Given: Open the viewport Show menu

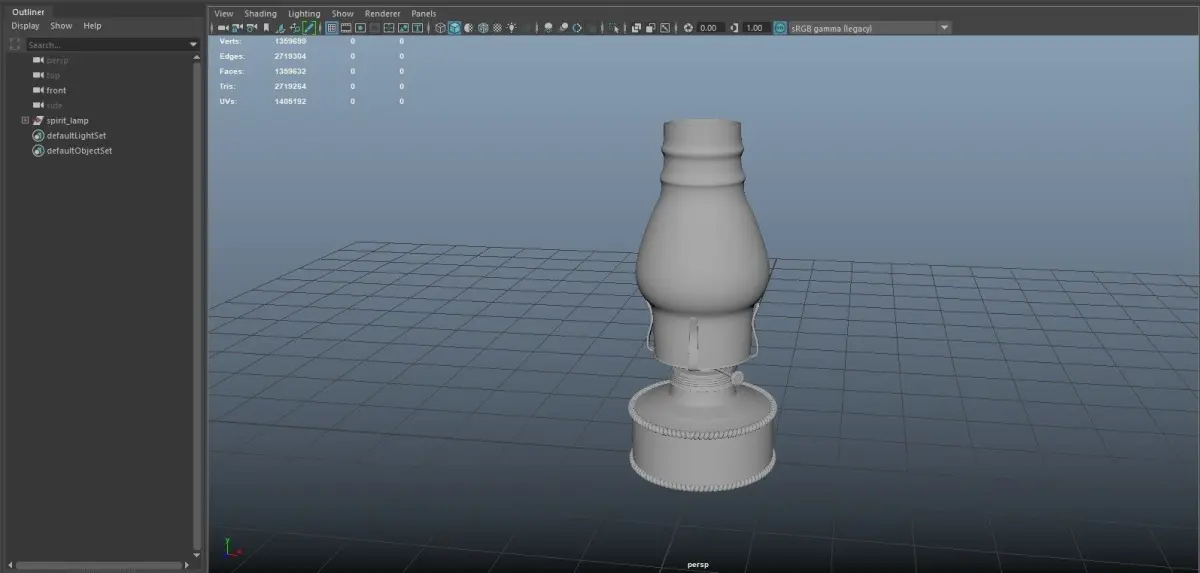Looking at the screenshot, I should click(x=342, y=14).
